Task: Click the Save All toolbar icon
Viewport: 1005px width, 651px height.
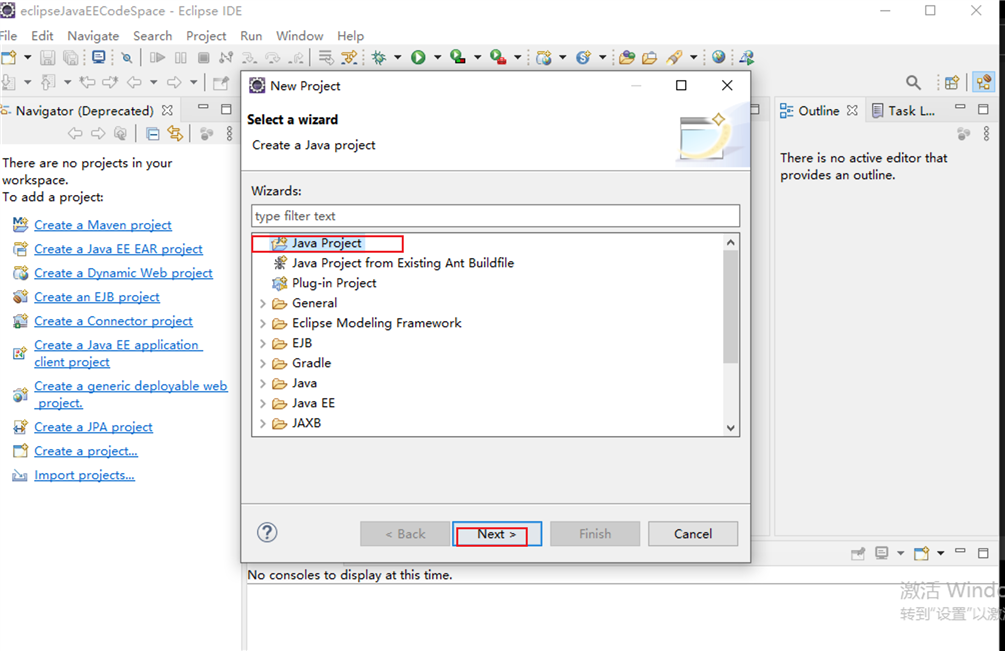Action: [x=71, y=58]
